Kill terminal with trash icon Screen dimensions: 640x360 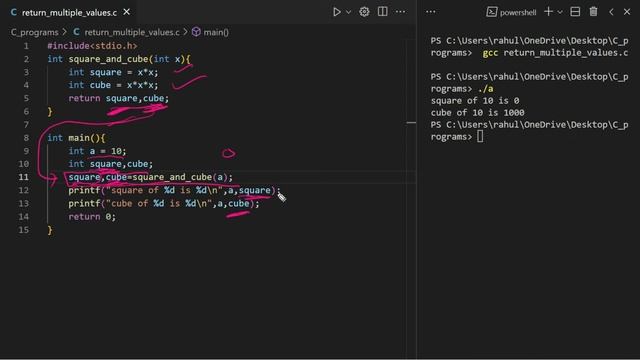coord(593,12)
